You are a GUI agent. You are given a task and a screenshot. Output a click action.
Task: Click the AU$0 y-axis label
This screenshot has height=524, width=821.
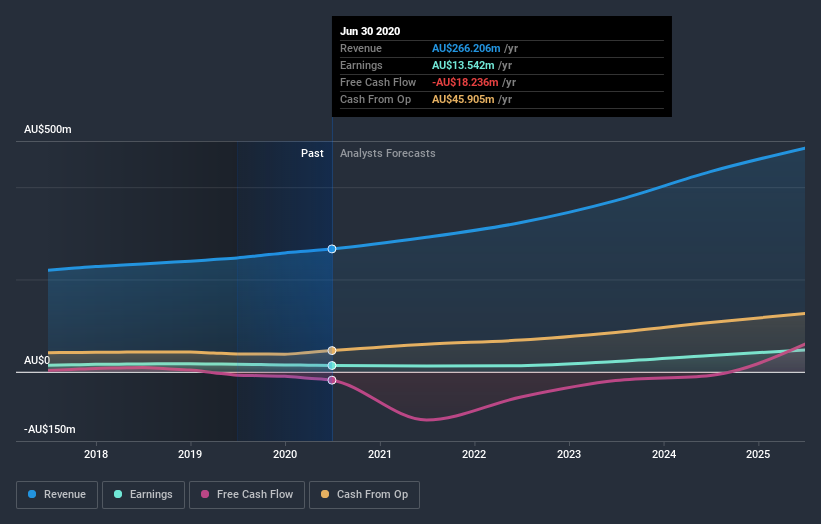pos(37,360)
